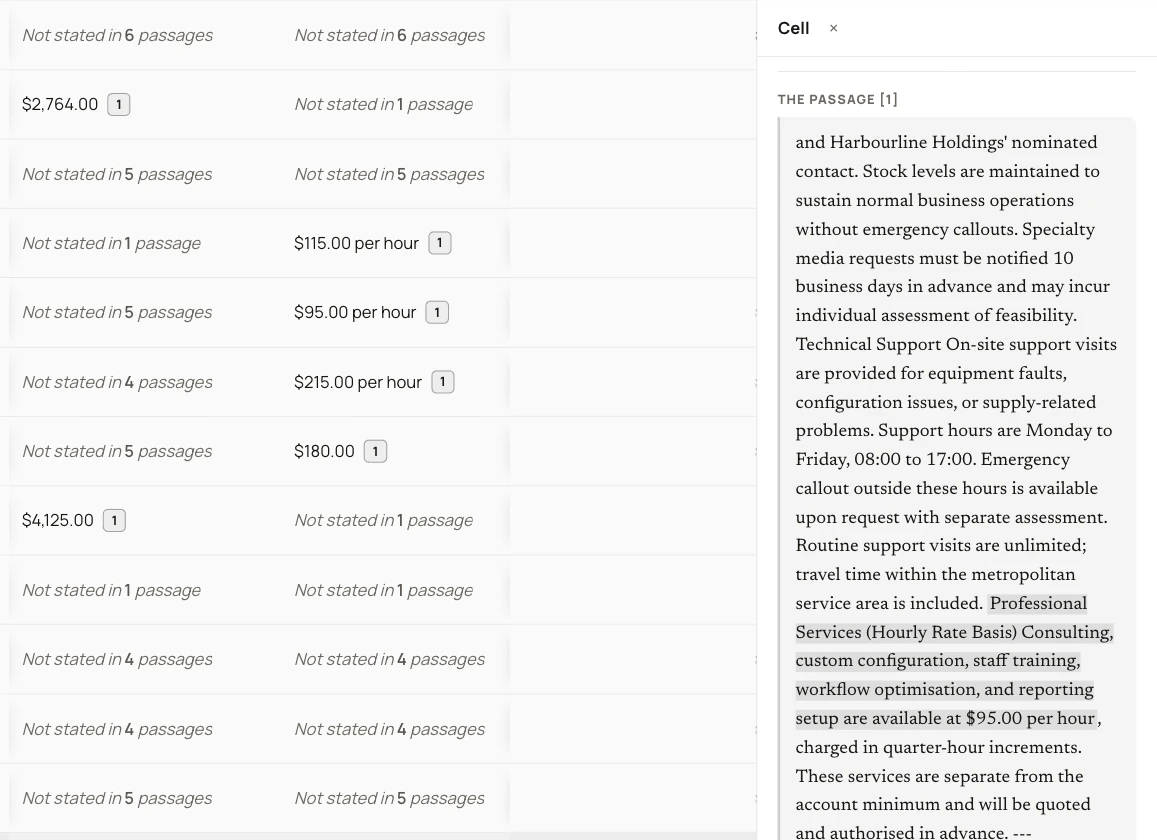Select the $2,764.00 cell value
1157x840 pixels.
pos(60,104)
